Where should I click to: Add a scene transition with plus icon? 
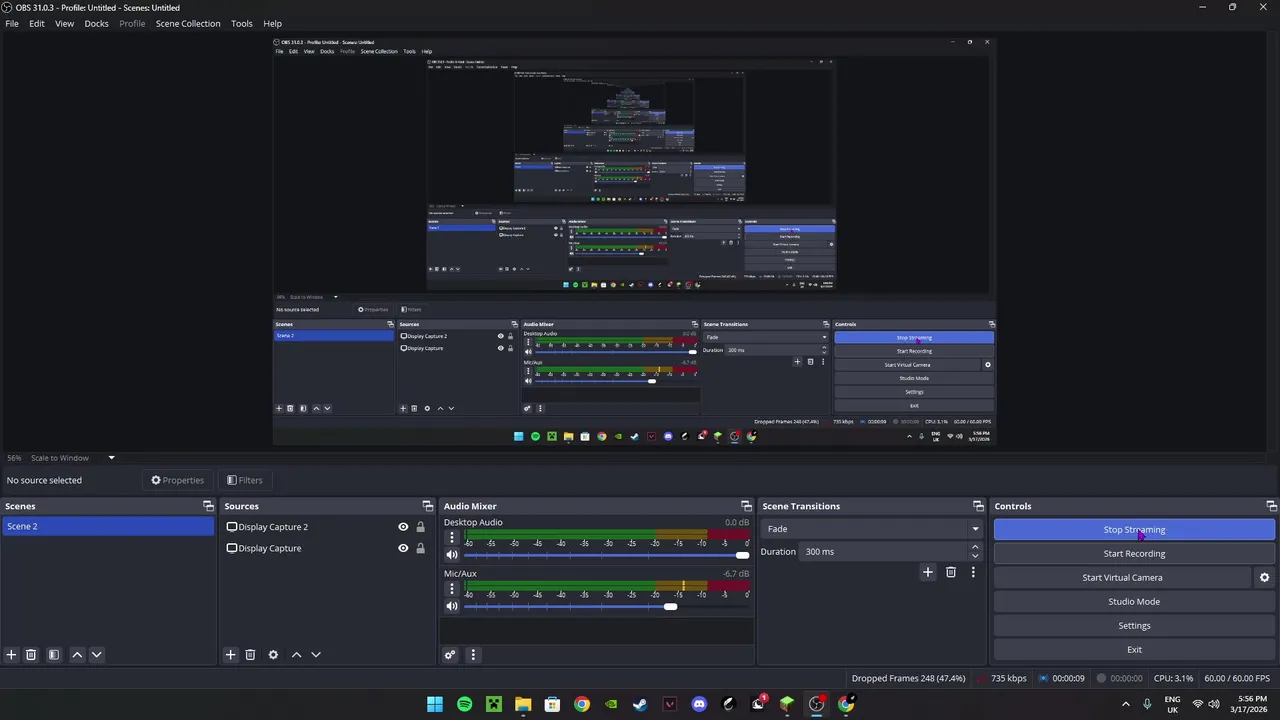coord(928,572)
